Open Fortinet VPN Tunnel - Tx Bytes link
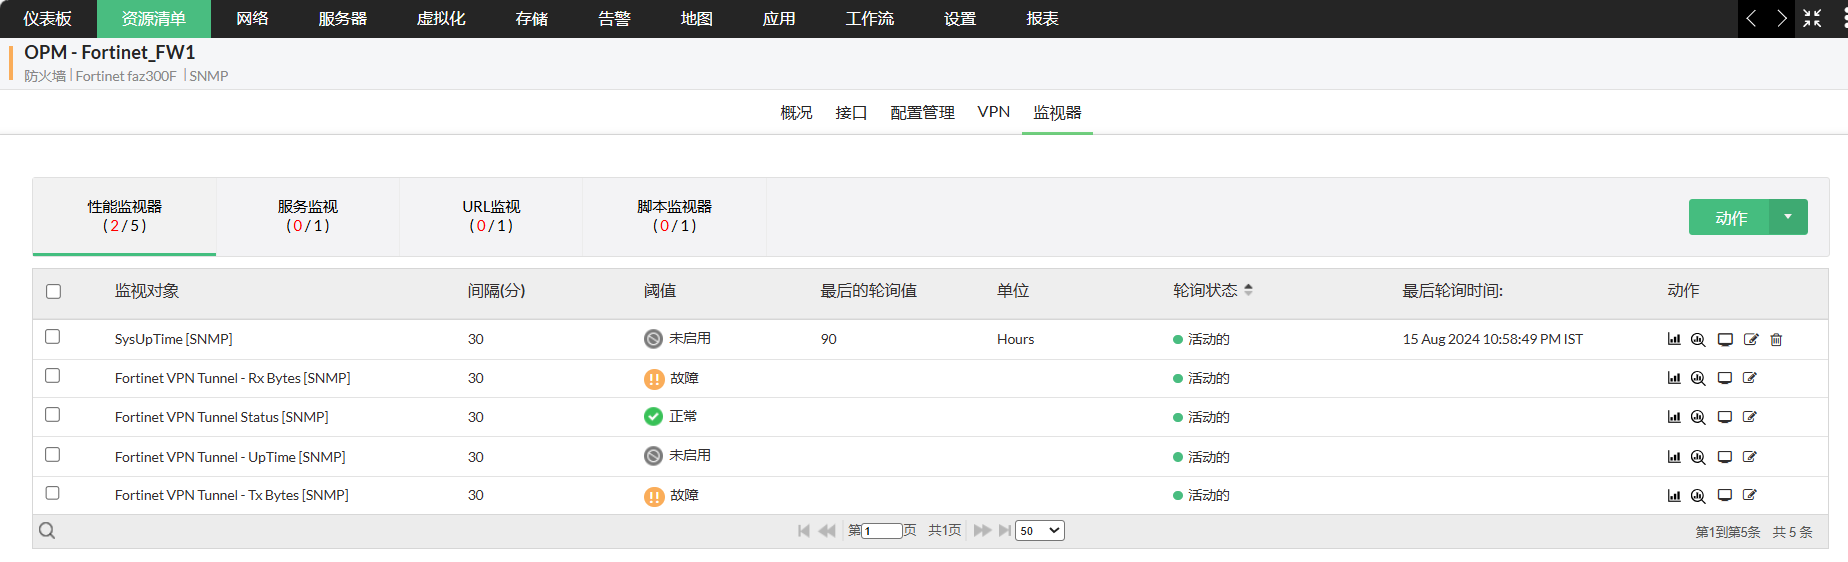 point(231,495)
